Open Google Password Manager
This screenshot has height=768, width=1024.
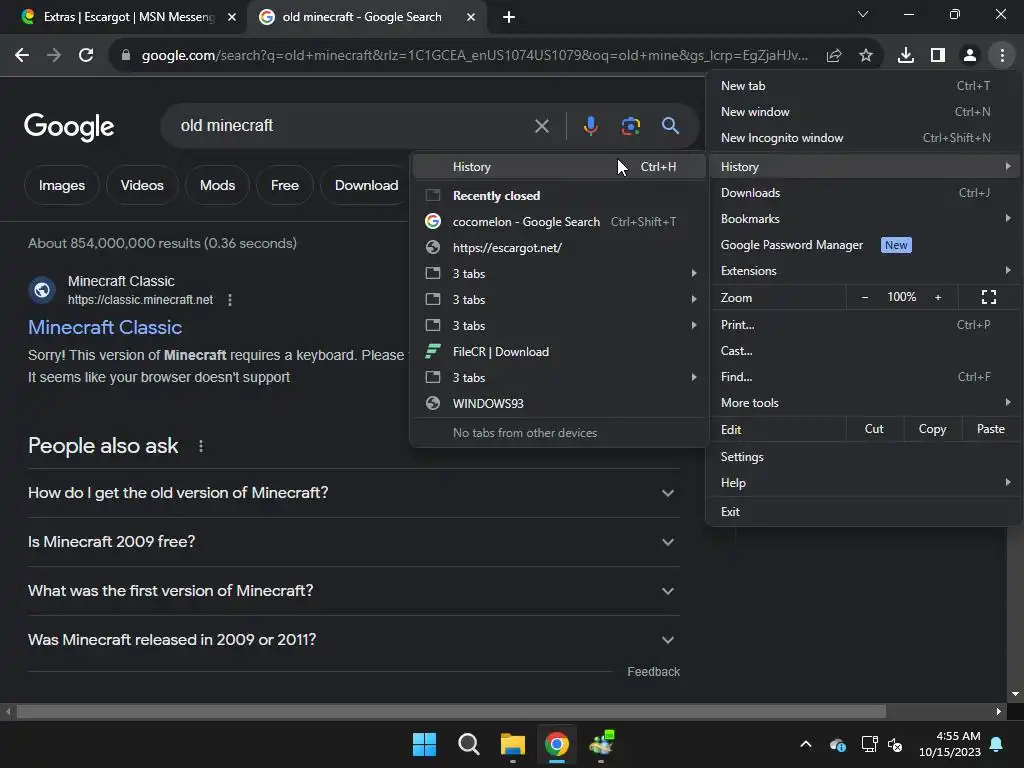pyautogui.click(x=864, y=245)
